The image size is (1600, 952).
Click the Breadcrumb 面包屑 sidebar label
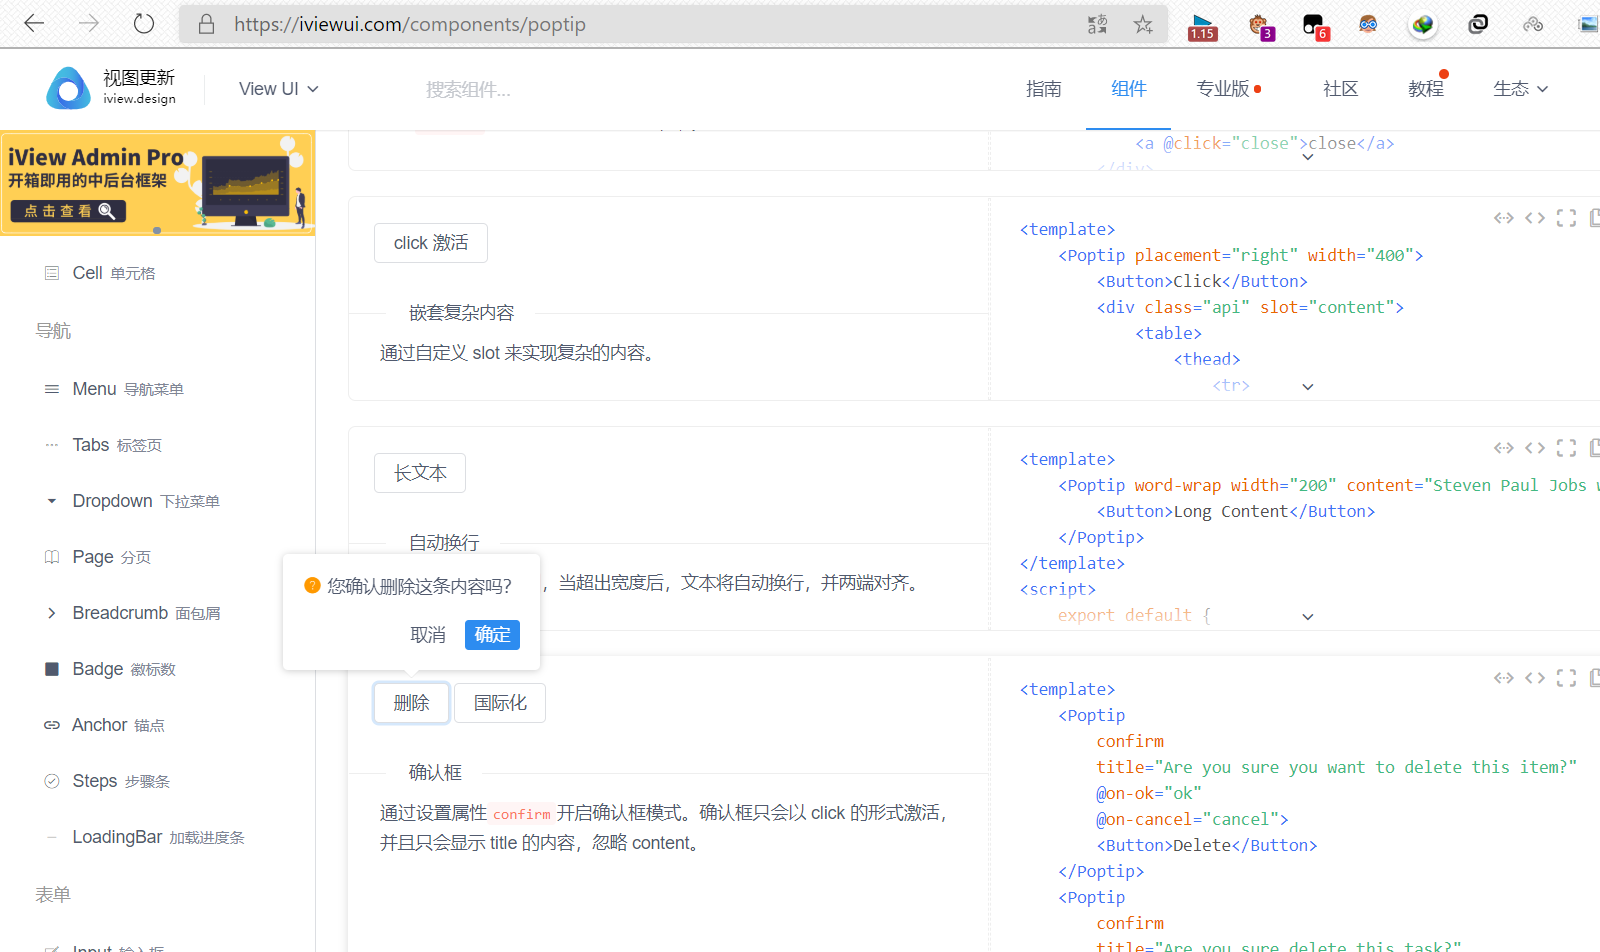(146, 613)
